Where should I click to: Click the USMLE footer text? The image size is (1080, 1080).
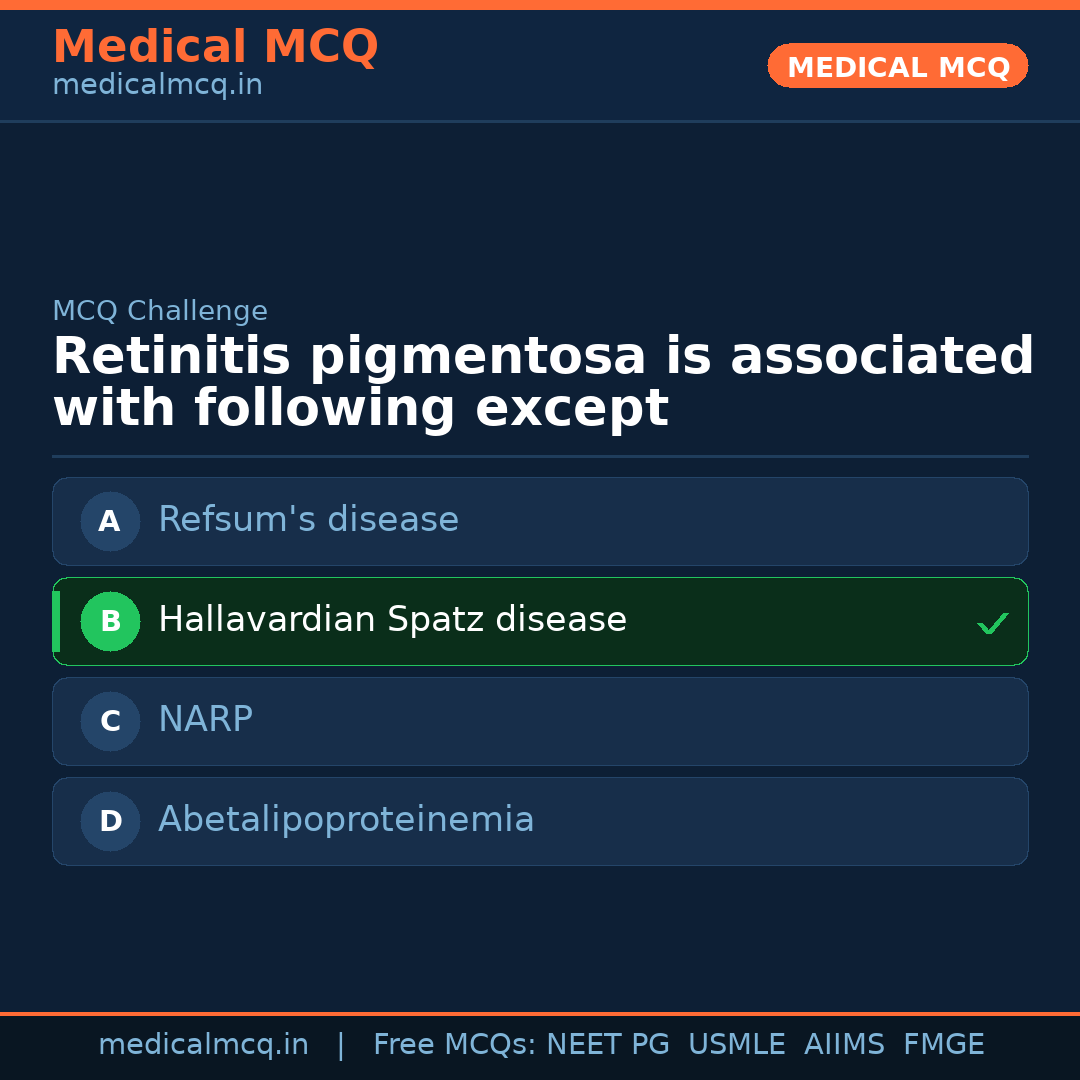tap(736, 1045)
